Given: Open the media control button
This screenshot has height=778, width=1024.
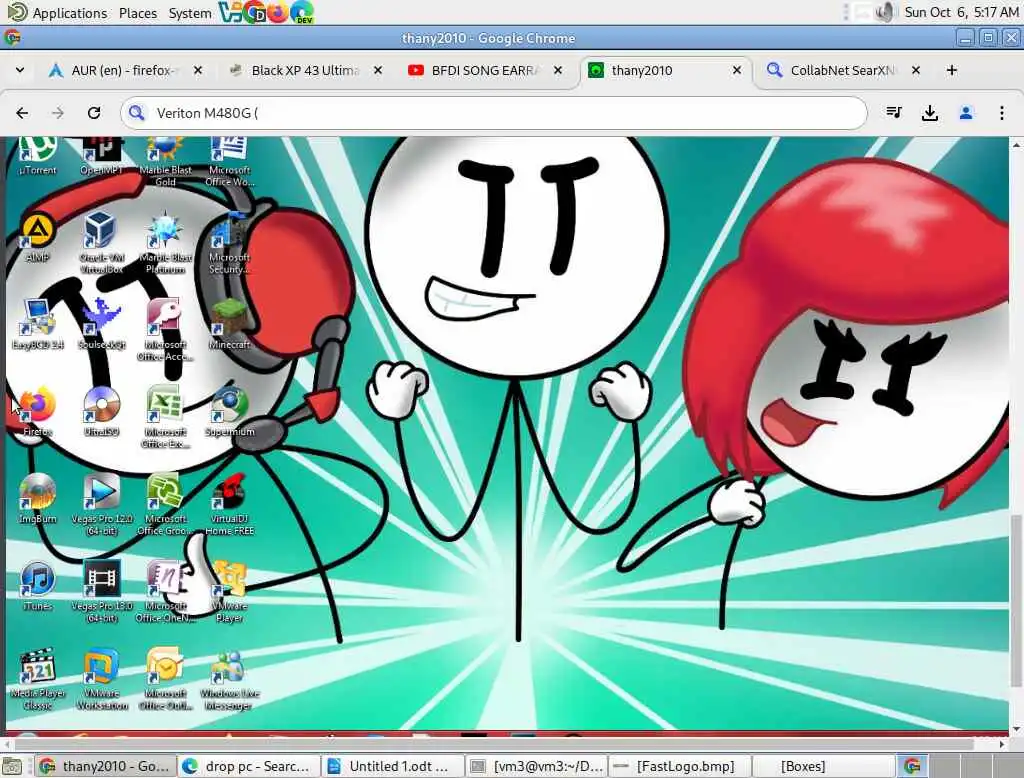Looking at the screenshot, I should pyautogui.click(x=894, y=113).
